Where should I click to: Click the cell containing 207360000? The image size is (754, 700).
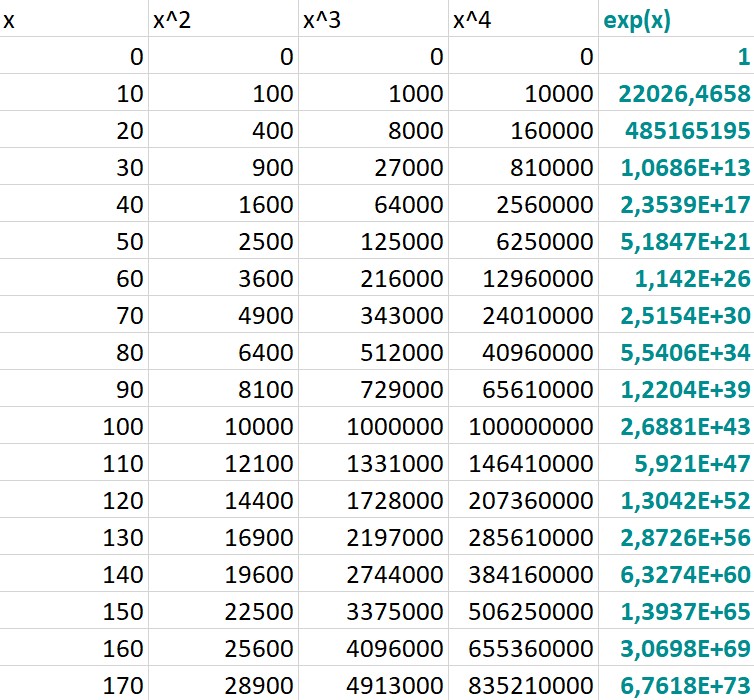(x=524, y=500)
